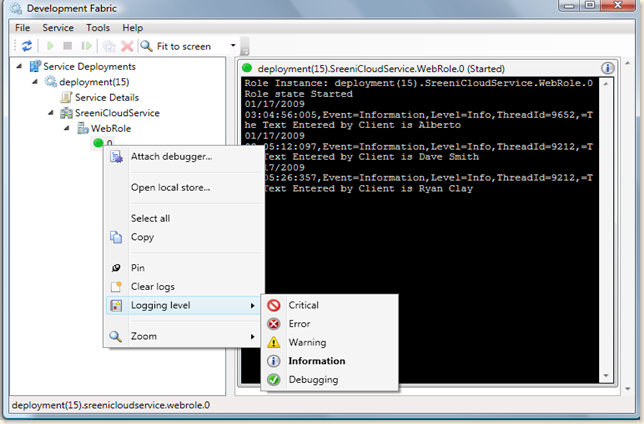
Task: Click the status bar deployment path text
Action: pyautogui.click(x=110, y=405)
